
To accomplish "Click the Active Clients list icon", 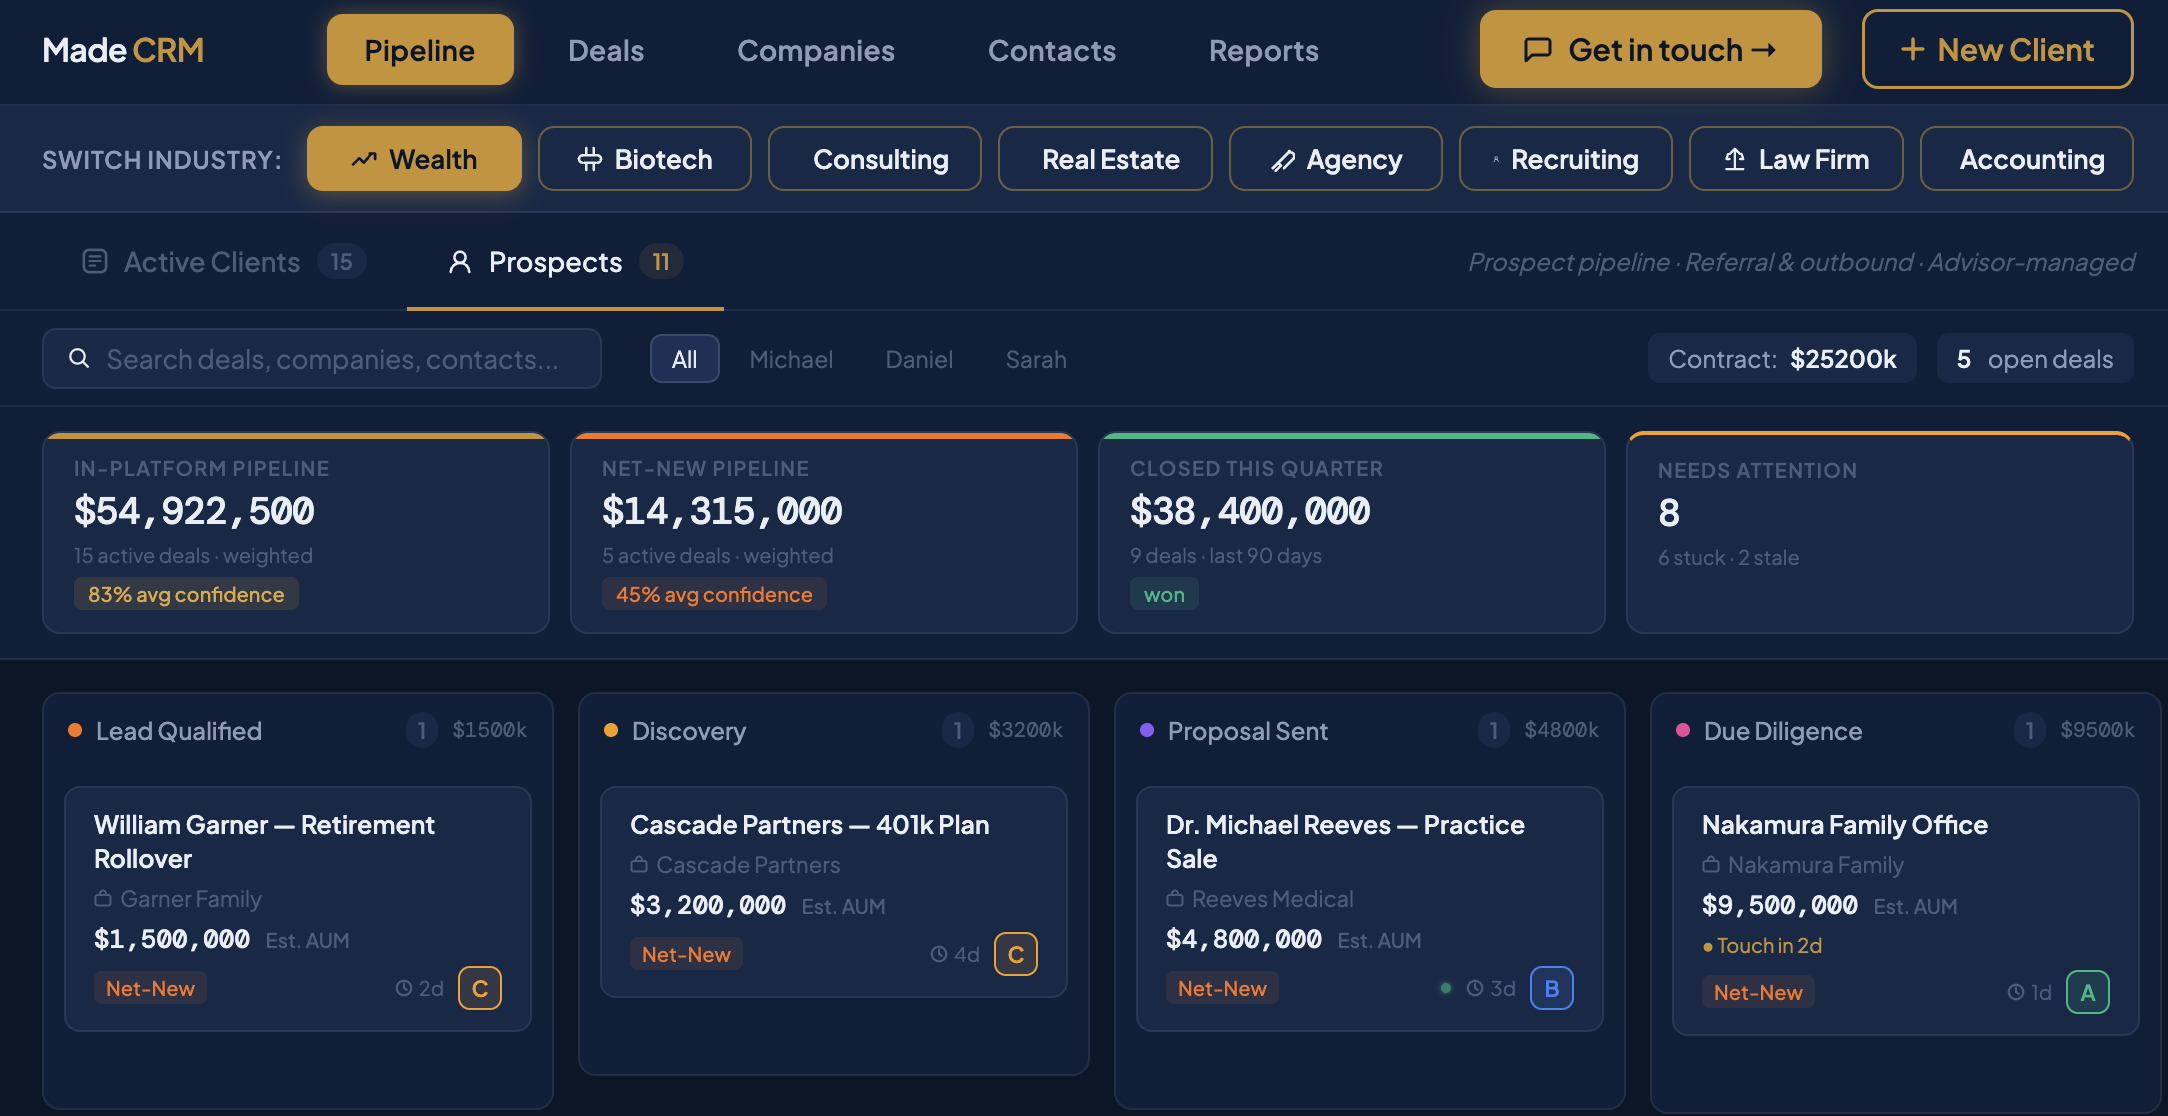I will [x=95, y=262].
